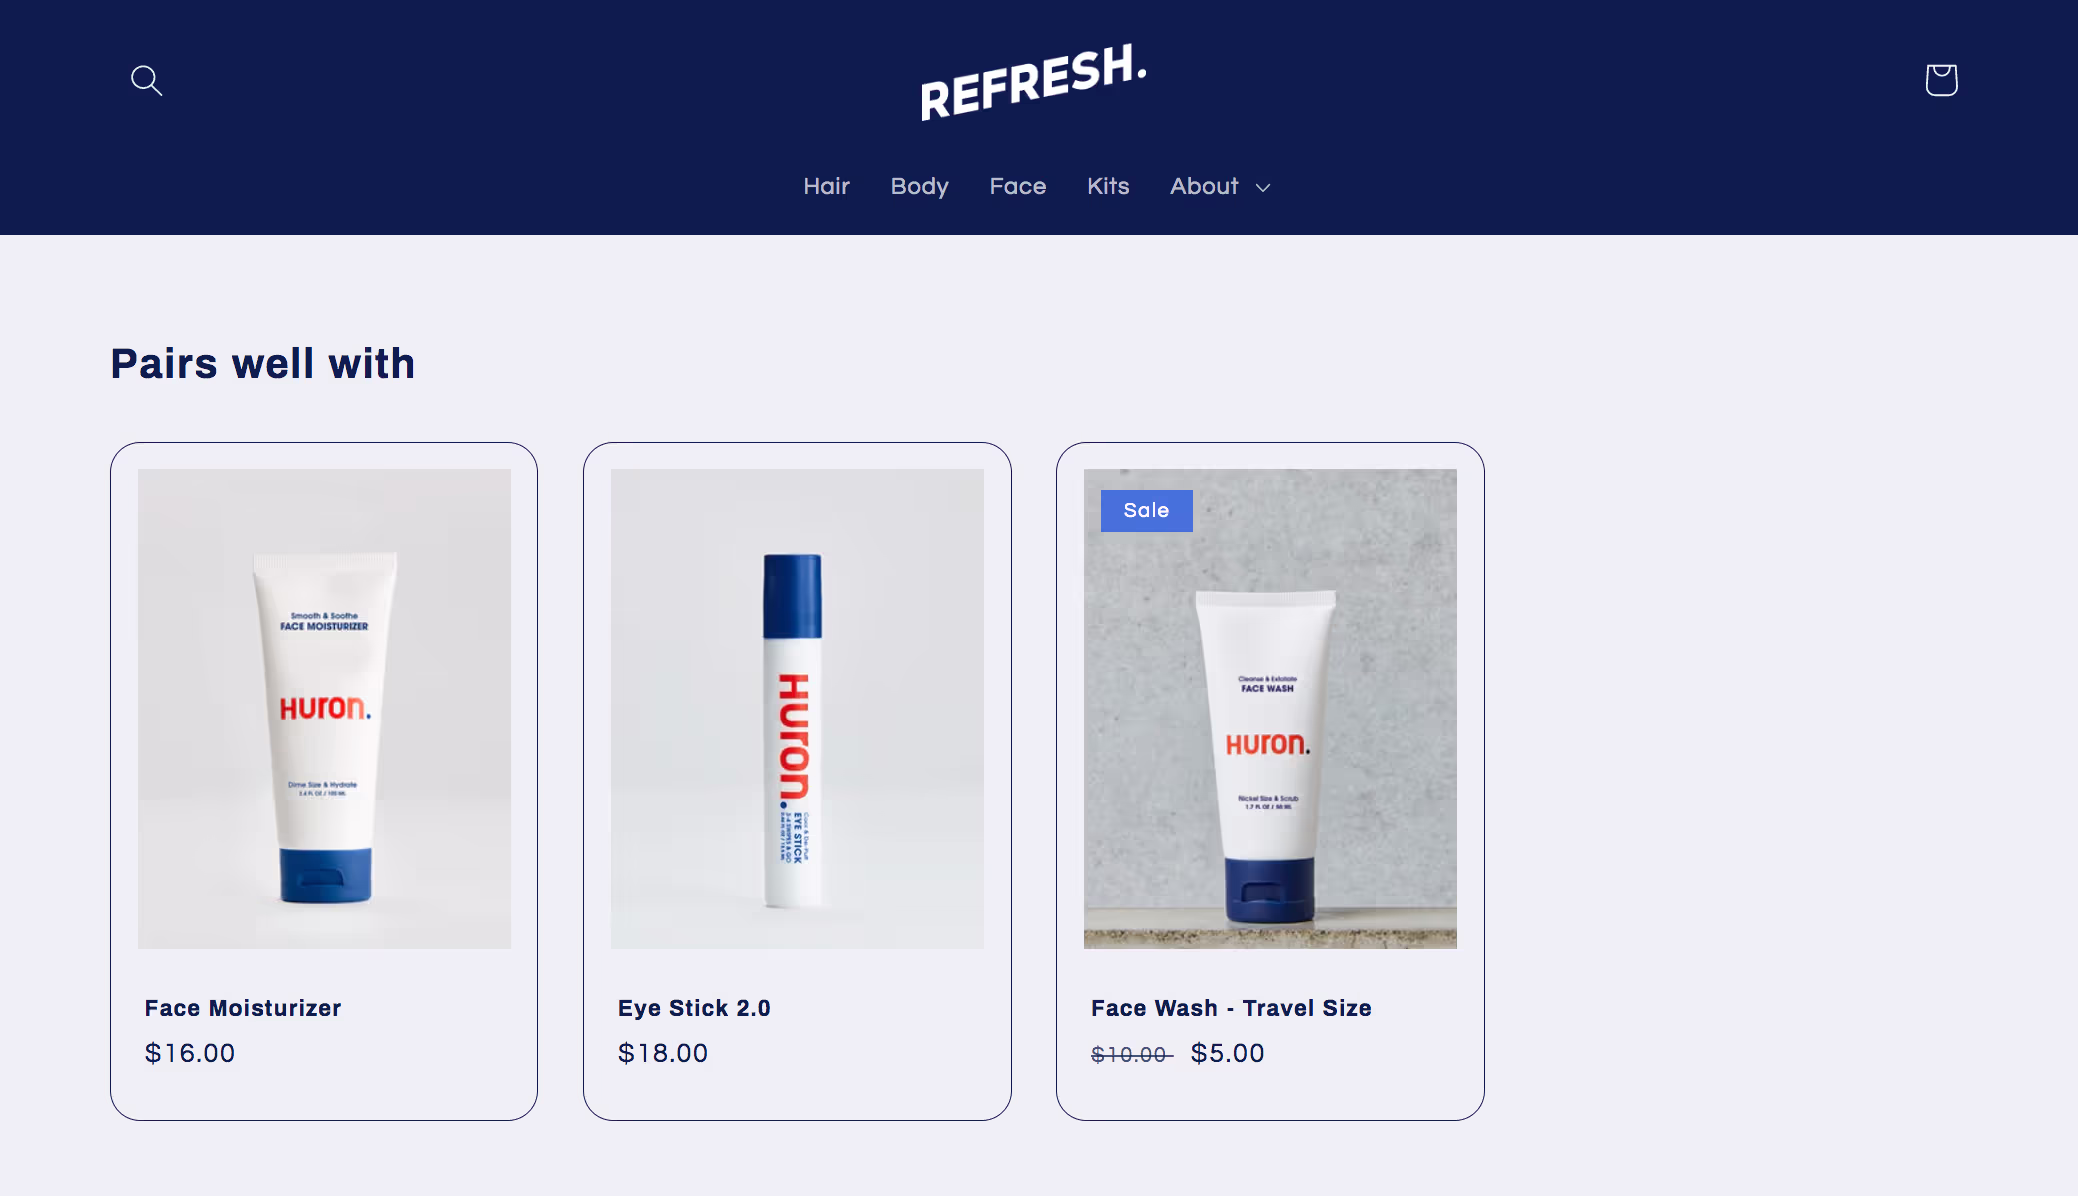
Task: Click the $18.00 Eye Stick price
Action: click(663, 1053)
